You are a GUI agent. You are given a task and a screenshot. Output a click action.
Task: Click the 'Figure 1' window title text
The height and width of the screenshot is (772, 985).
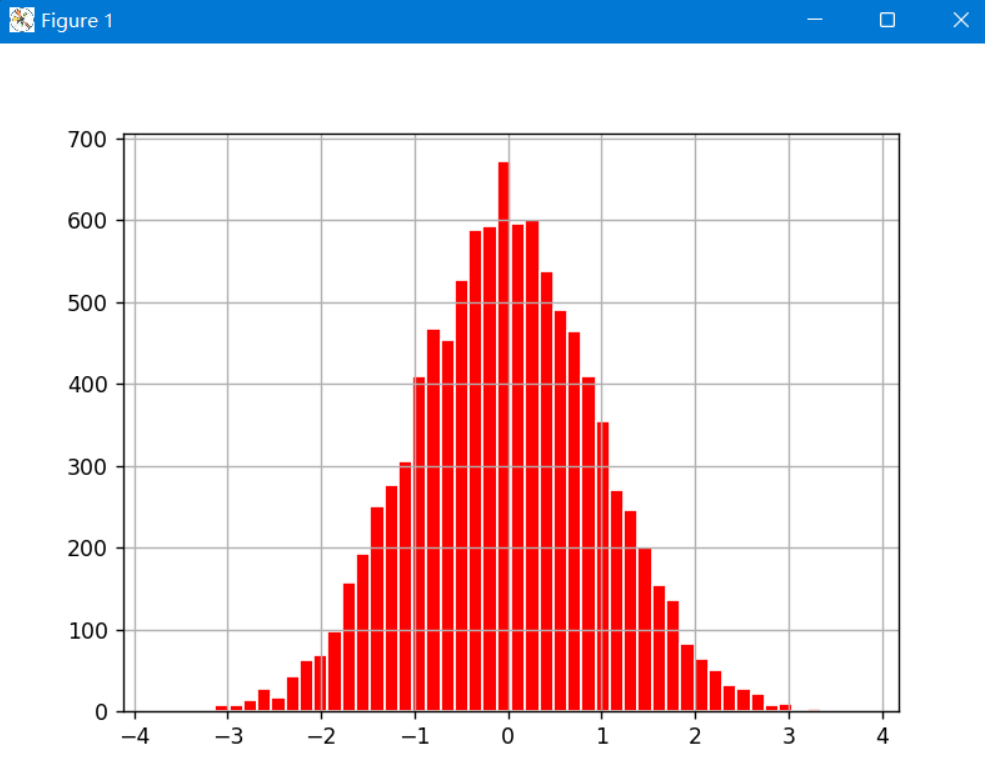point(77,21)
